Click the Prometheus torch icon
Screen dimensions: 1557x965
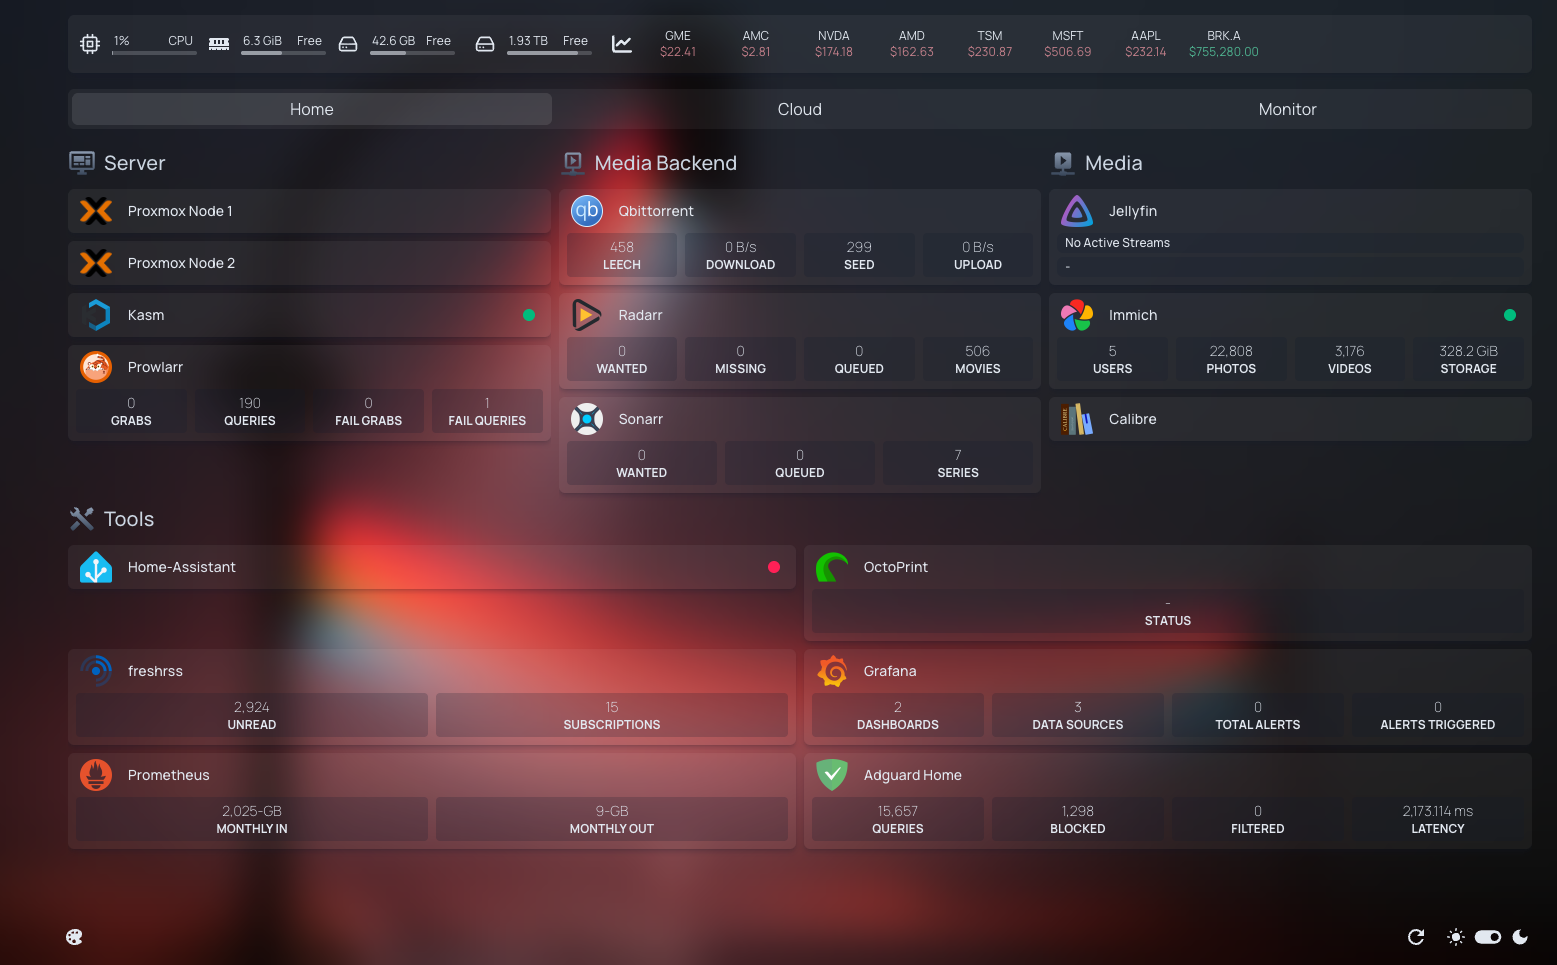point(96,775)
